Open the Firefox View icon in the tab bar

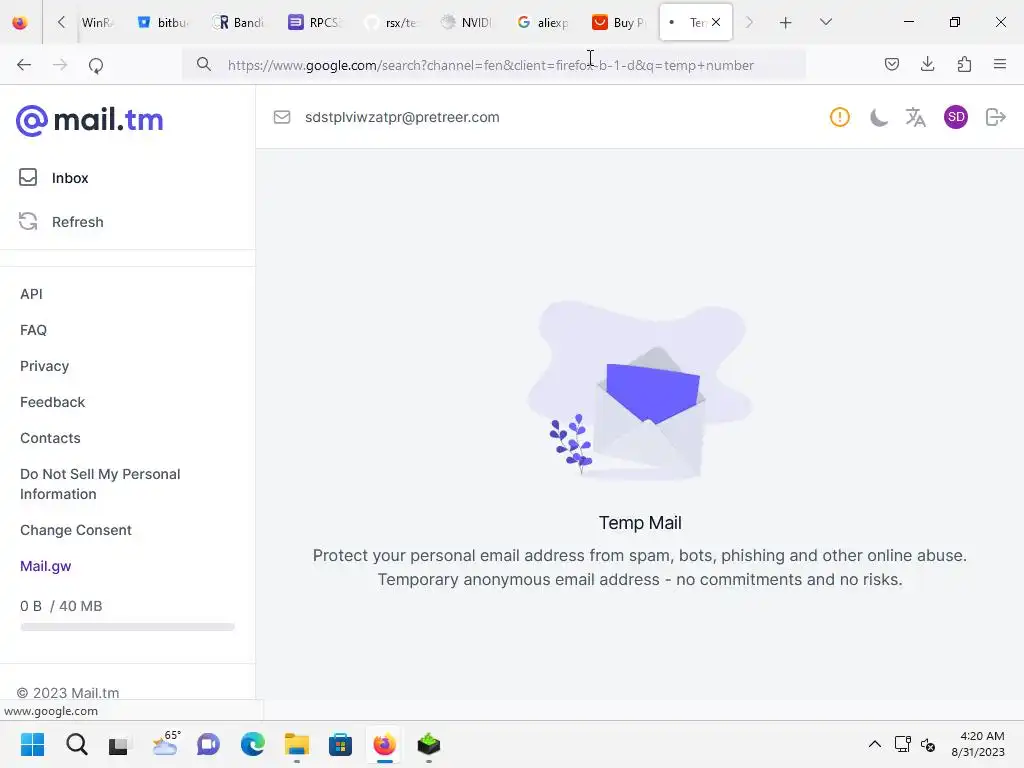pos(20,22)
